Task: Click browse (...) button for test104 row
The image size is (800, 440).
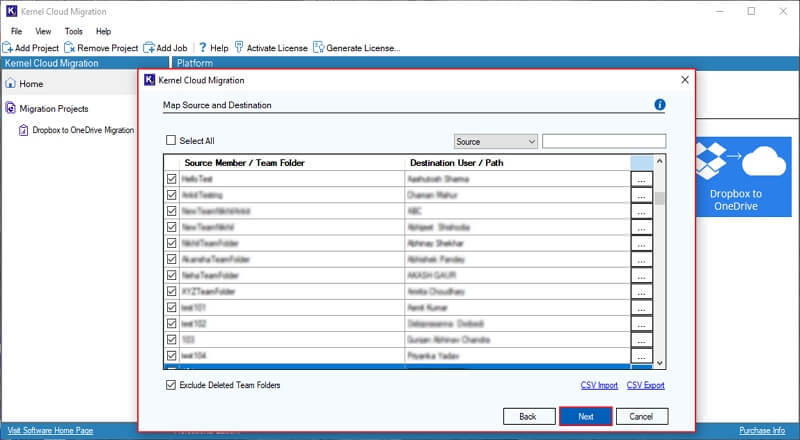Action: coord(642,356)
